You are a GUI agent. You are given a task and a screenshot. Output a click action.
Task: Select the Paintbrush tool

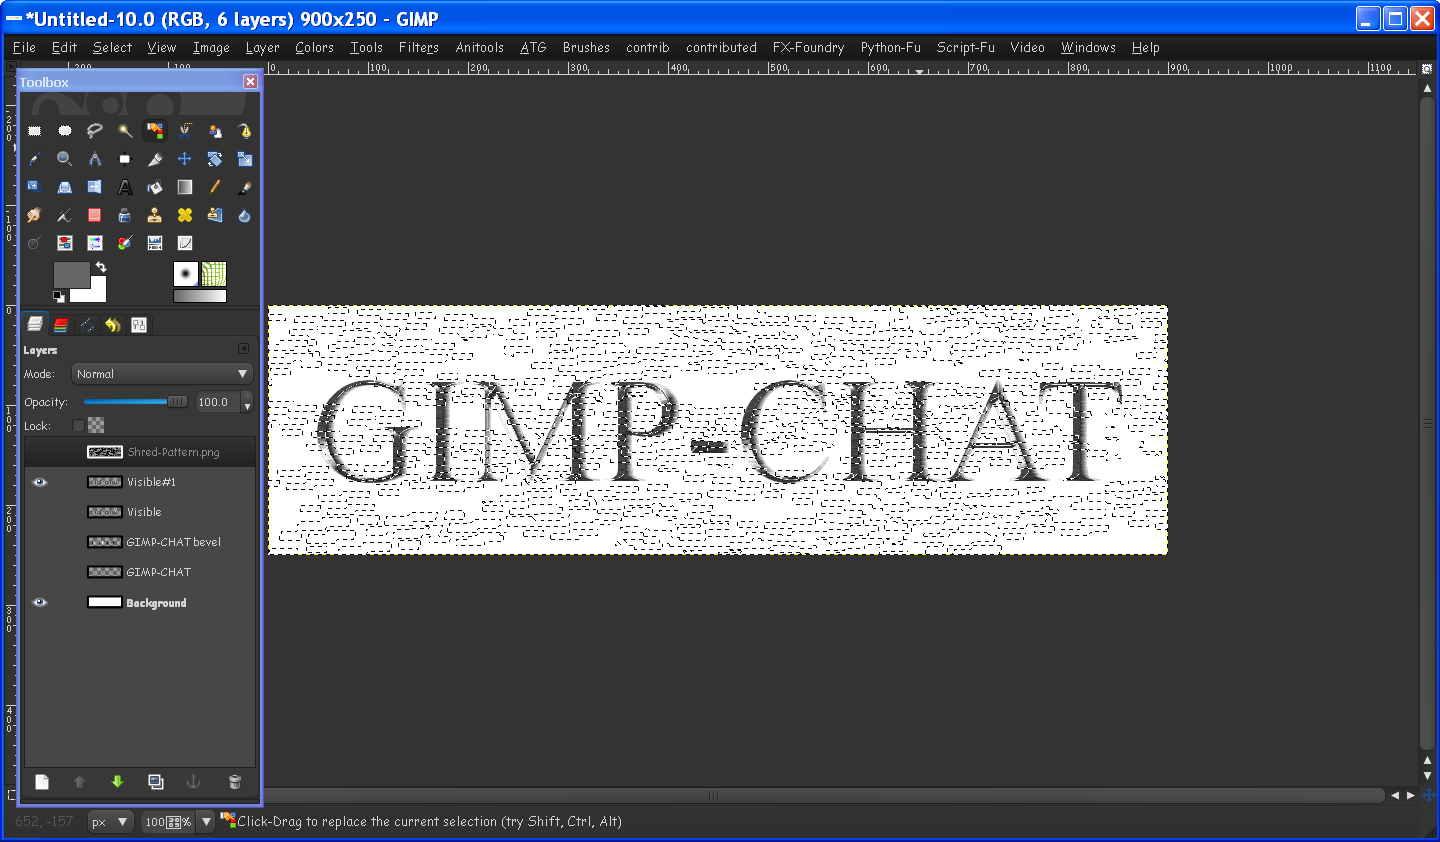click(x=245, y=187)
